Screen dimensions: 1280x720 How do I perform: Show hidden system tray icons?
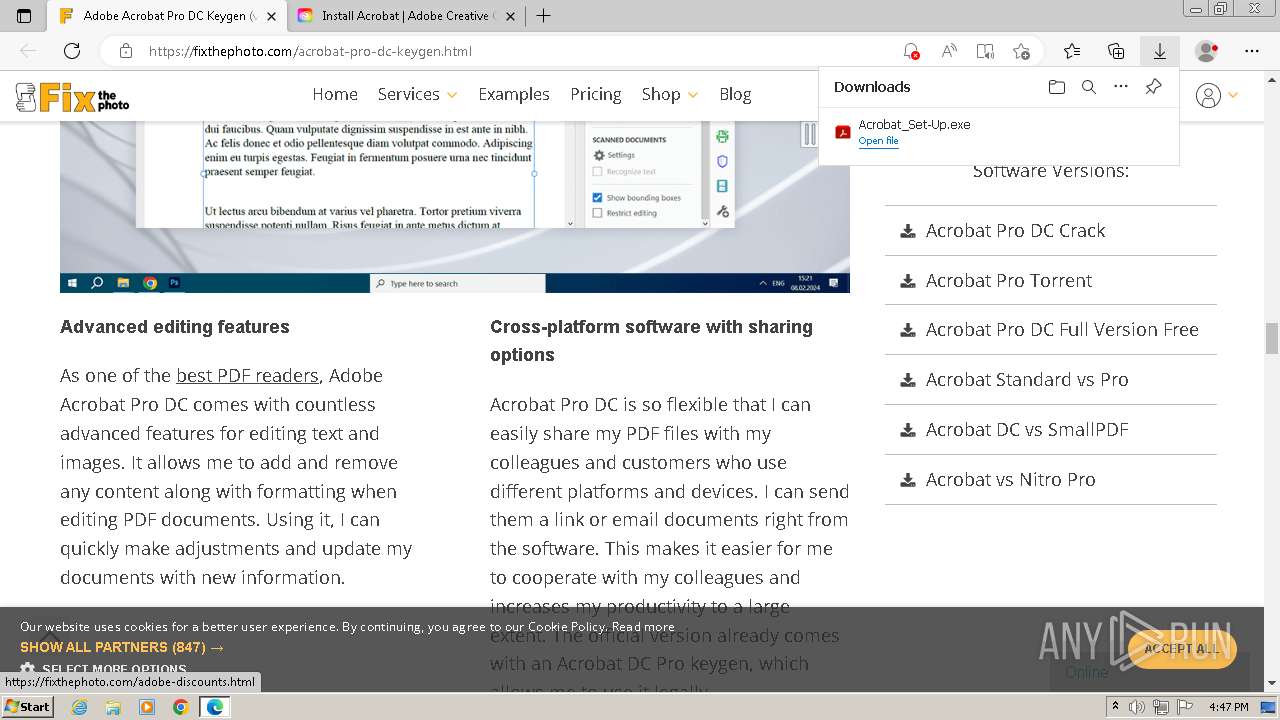pyautogui.click(x=1115, y=707)
